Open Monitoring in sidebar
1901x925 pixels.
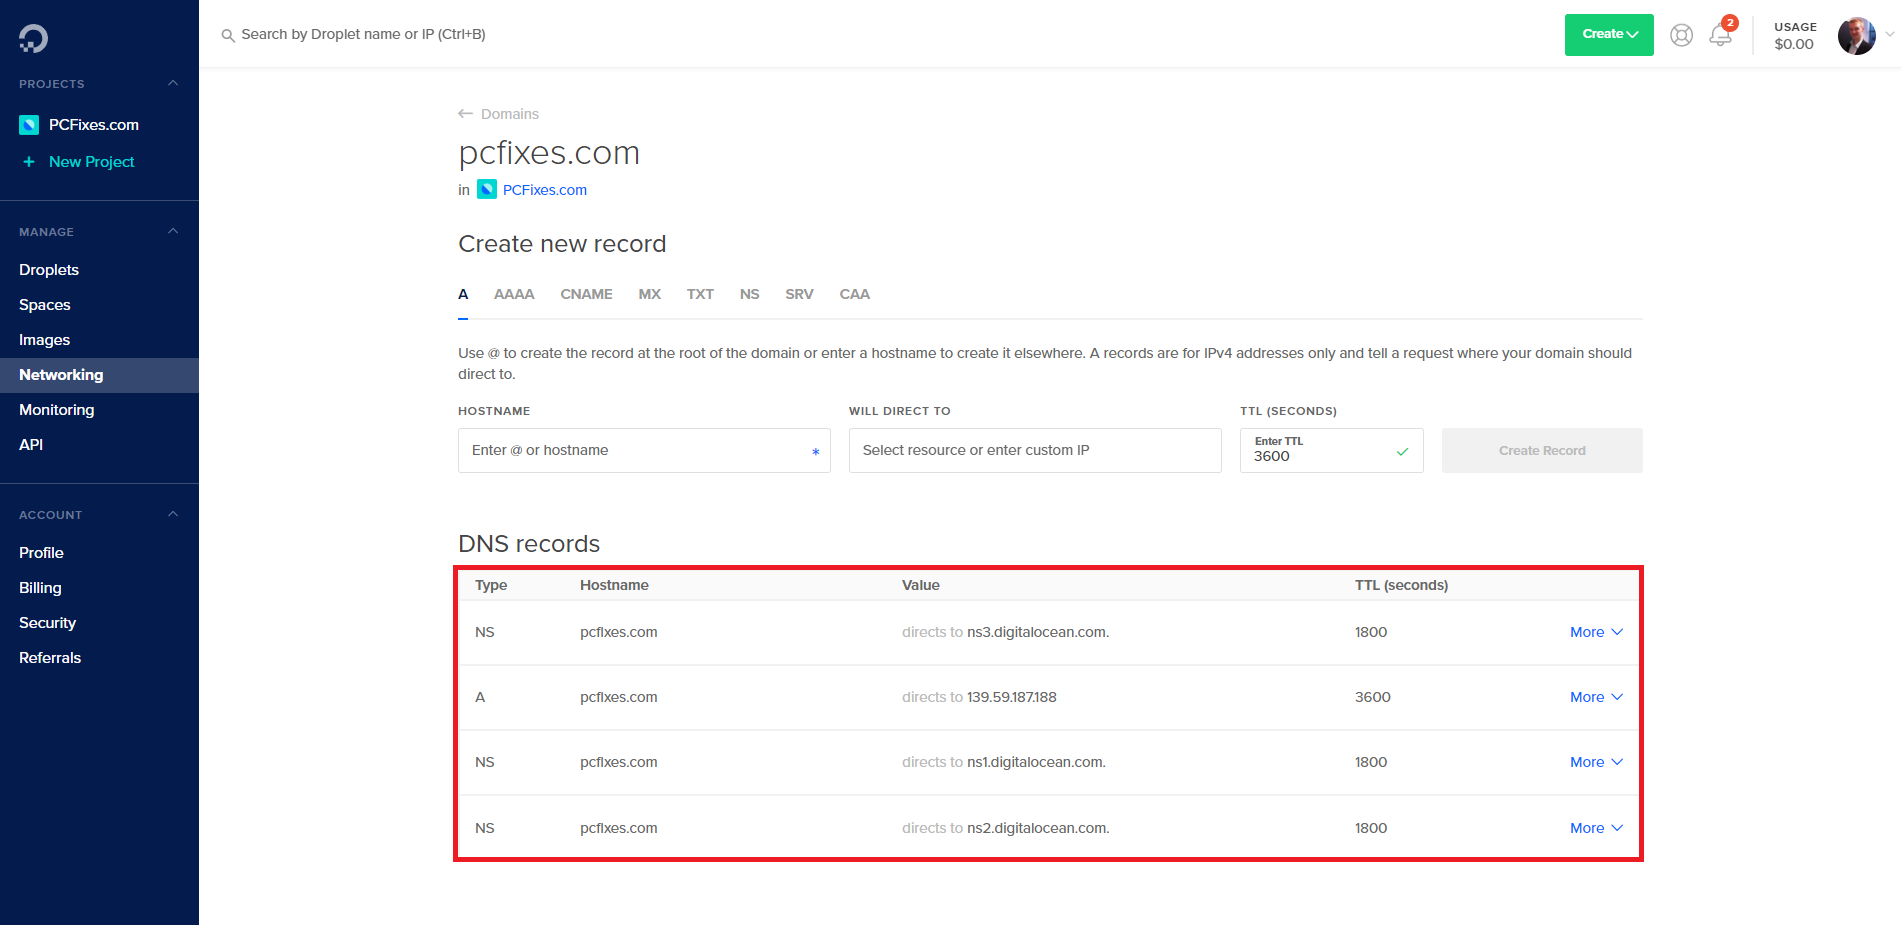coord(57,410)
